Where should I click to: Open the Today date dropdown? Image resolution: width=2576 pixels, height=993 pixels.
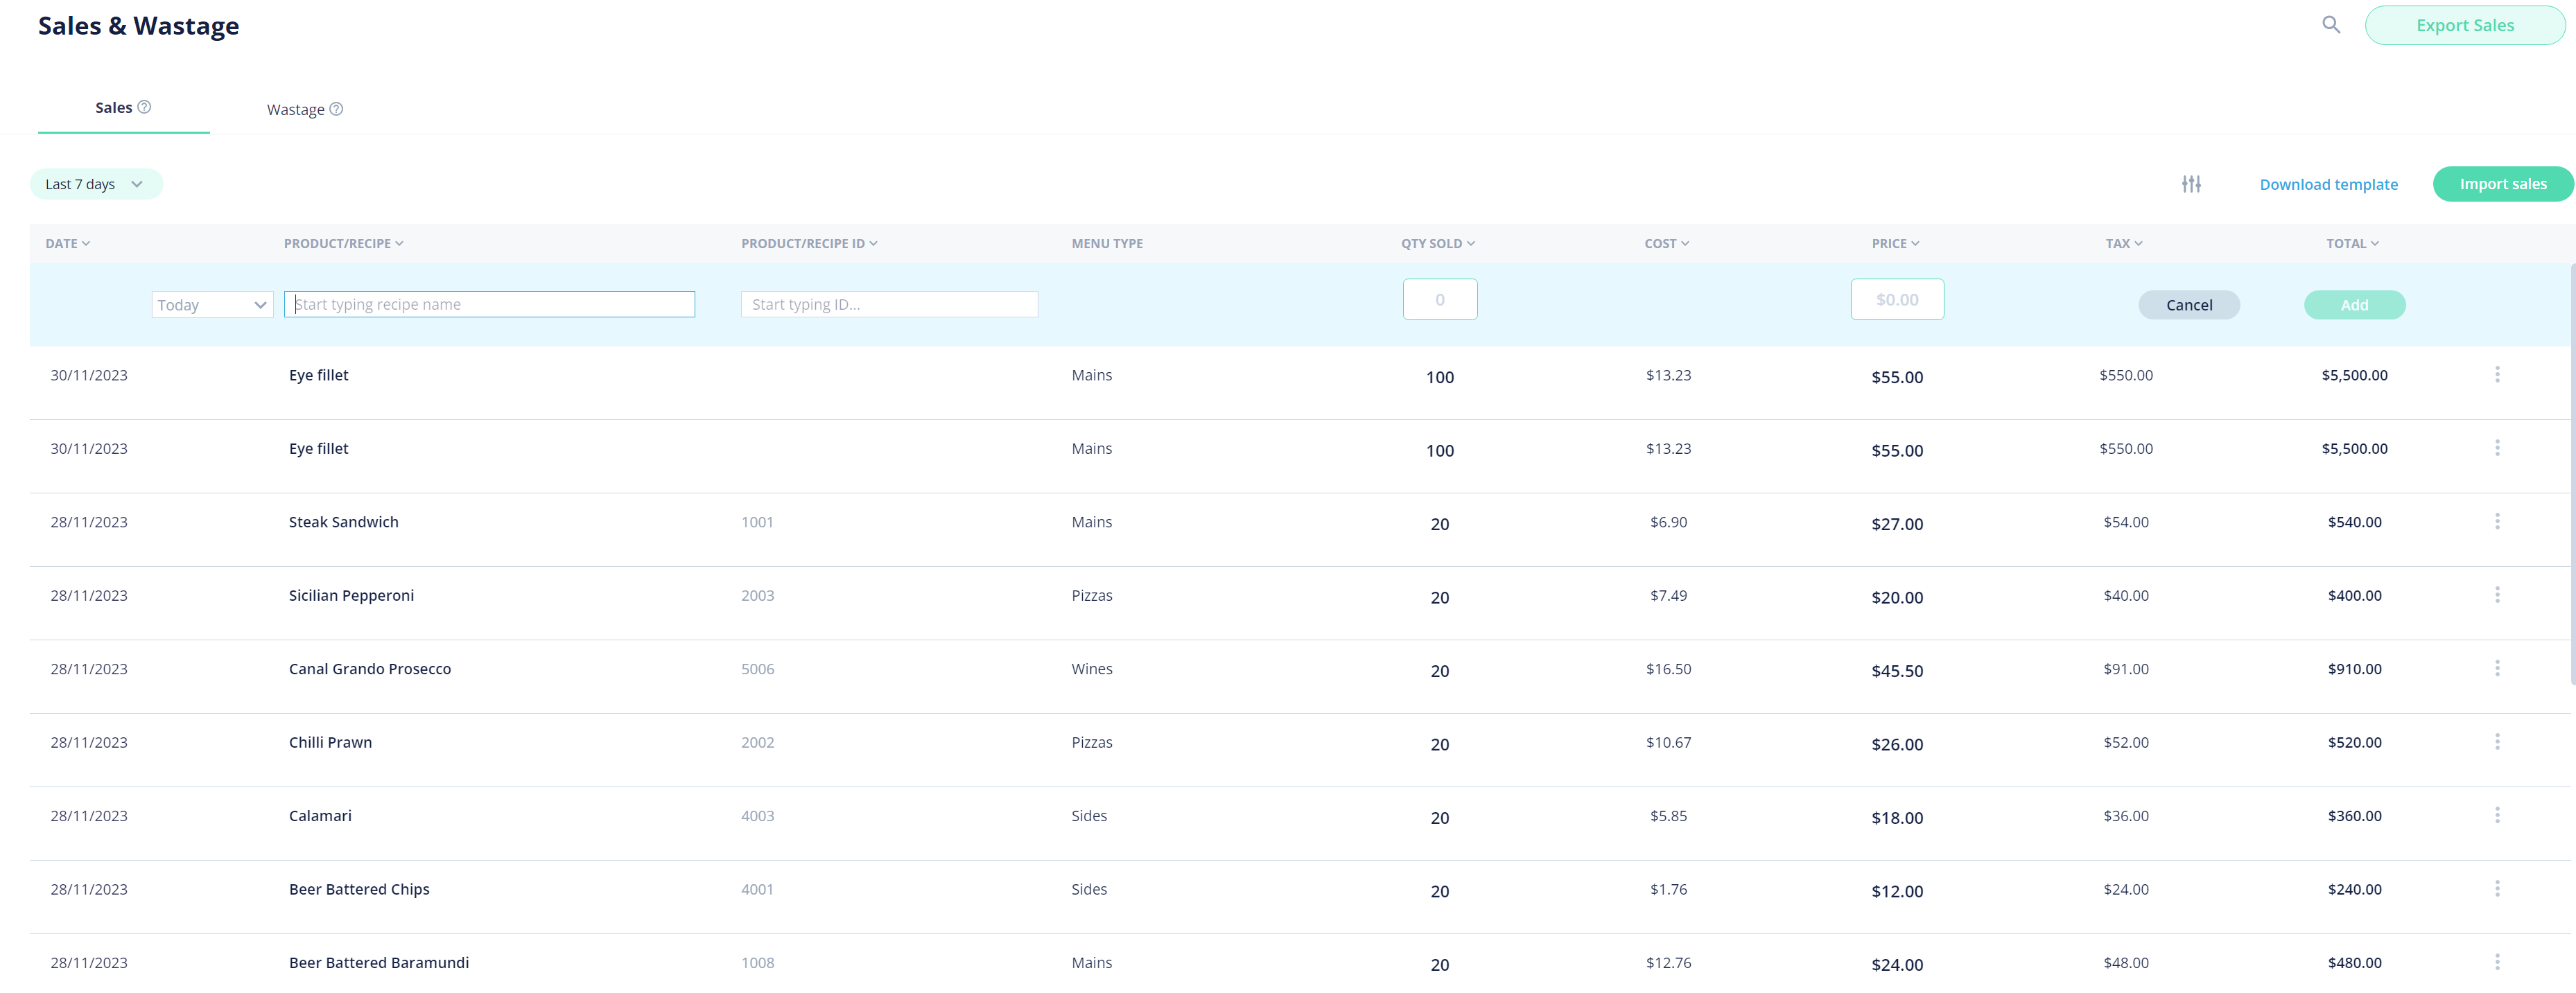(212, 305)
